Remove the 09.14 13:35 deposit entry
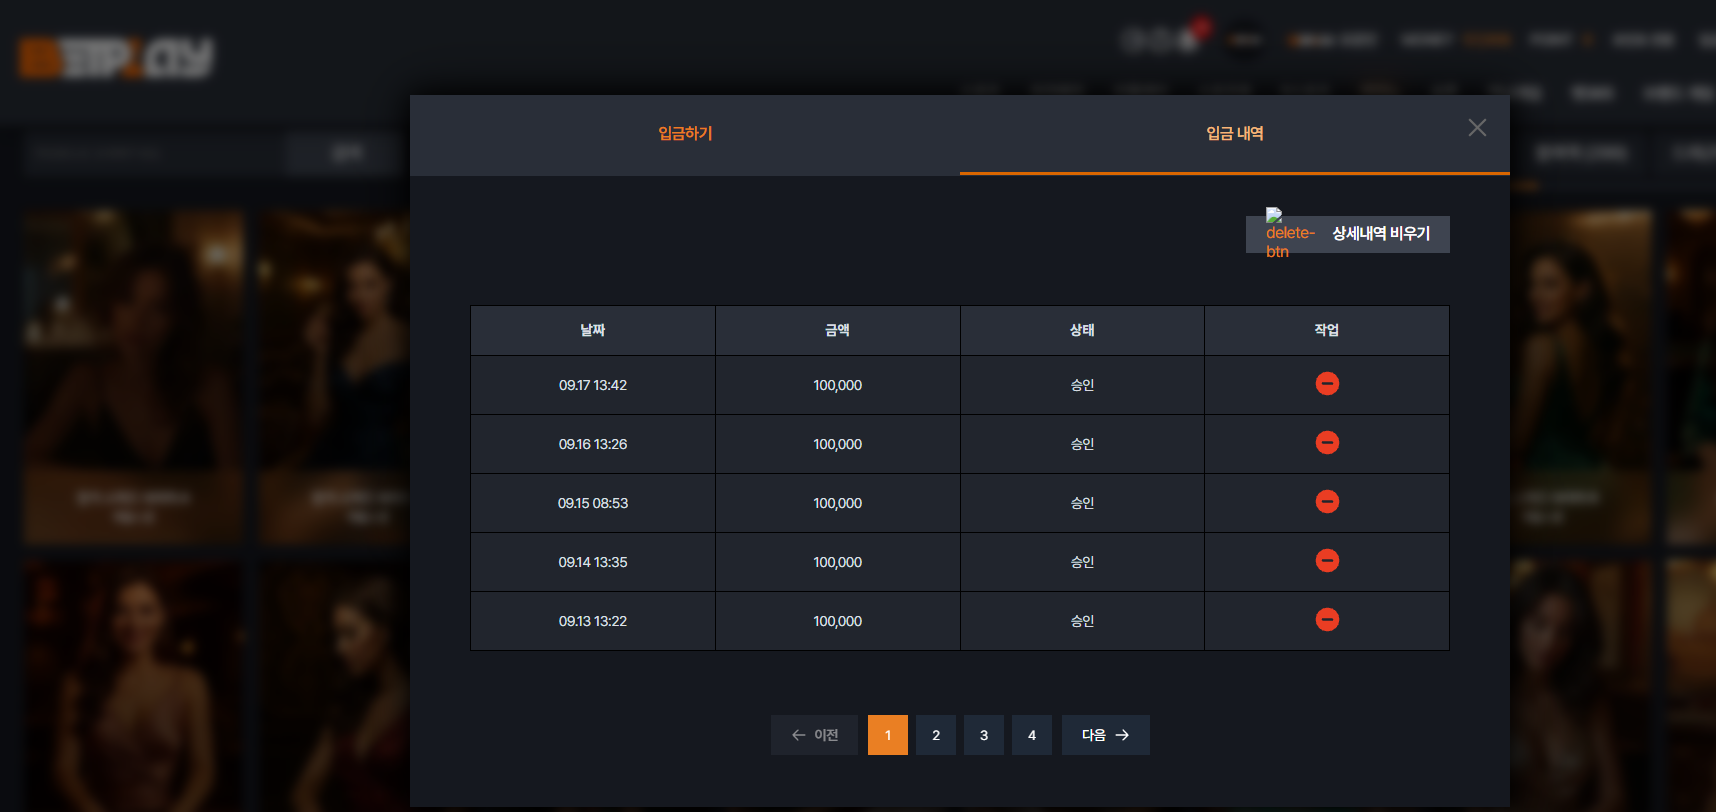This screenshot has height=812, width=1716. pos(1327,561)
